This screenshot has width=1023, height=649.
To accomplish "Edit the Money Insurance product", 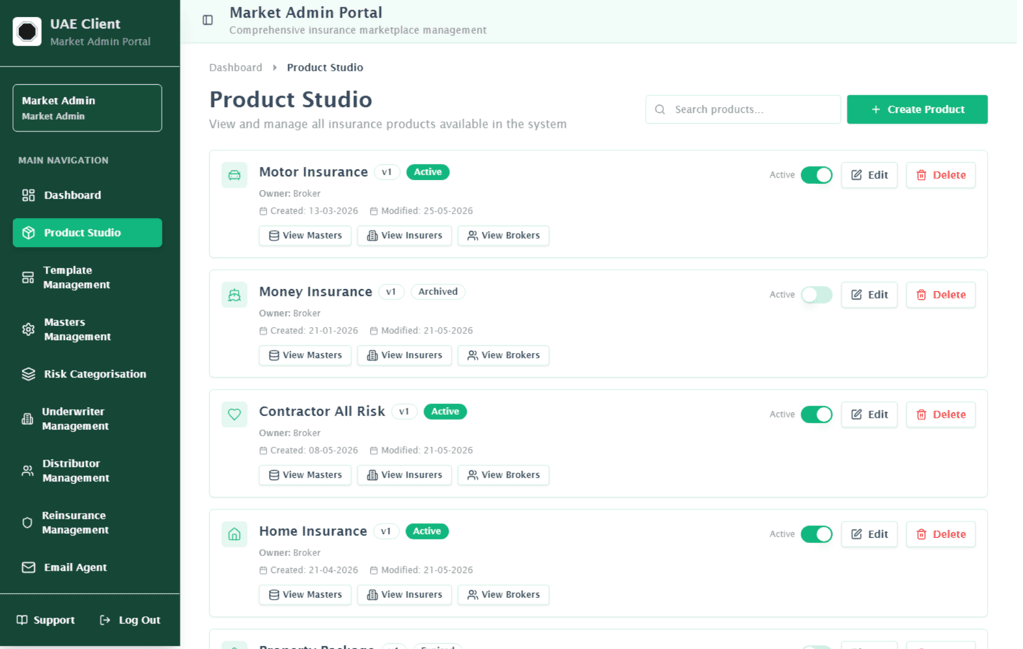I will coord(869,295).
